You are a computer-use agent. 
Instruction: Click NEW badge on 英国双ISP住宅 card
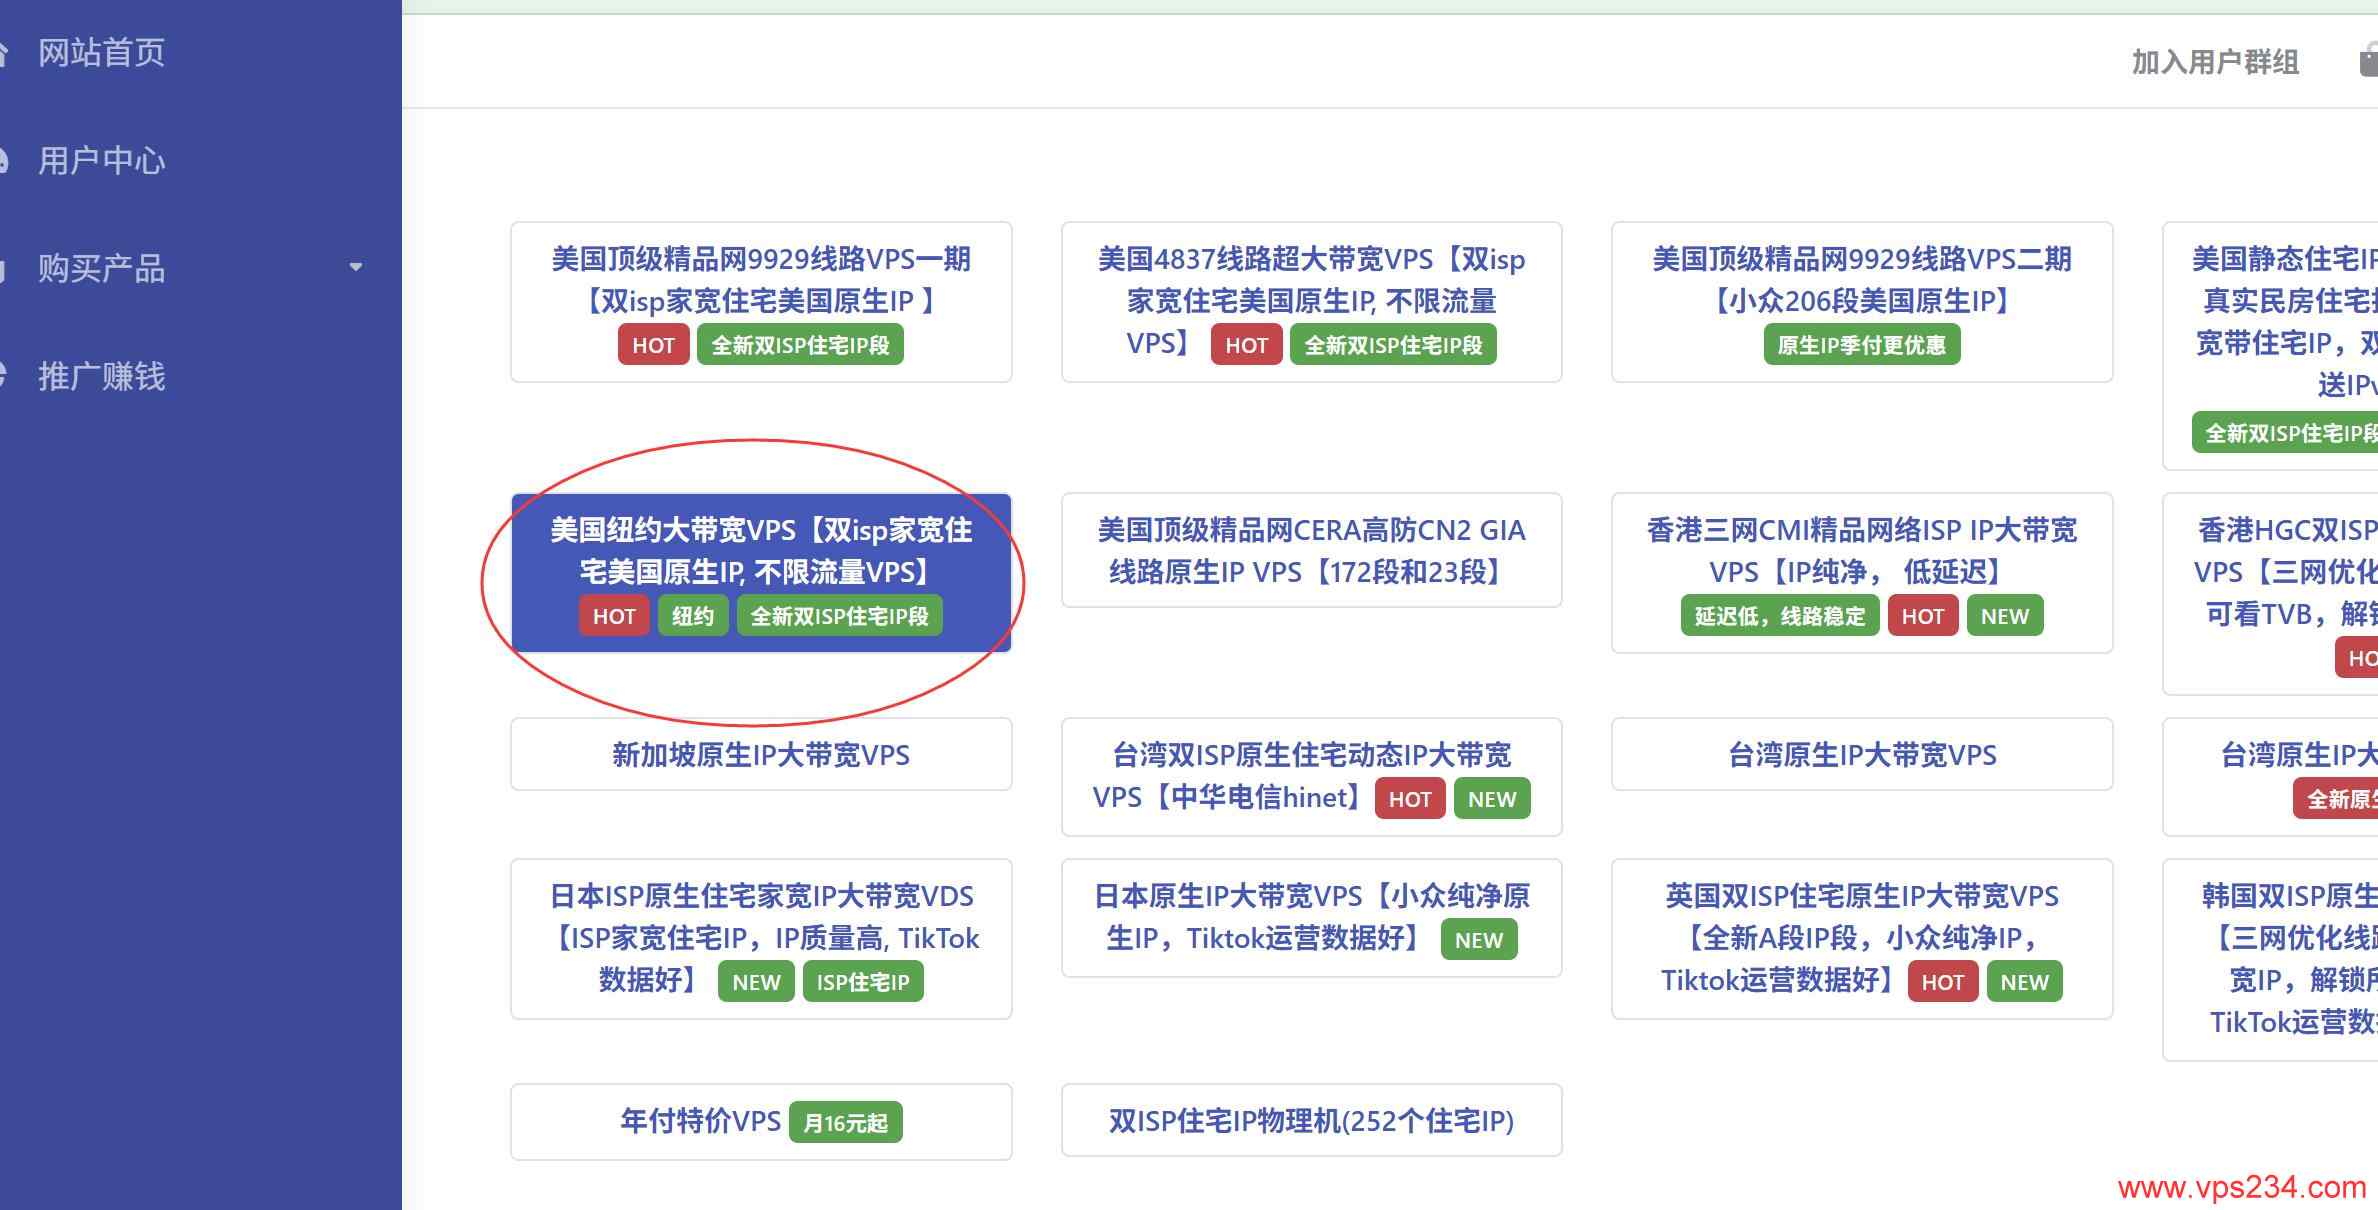pyautogui.click(x=2025, y=981)
